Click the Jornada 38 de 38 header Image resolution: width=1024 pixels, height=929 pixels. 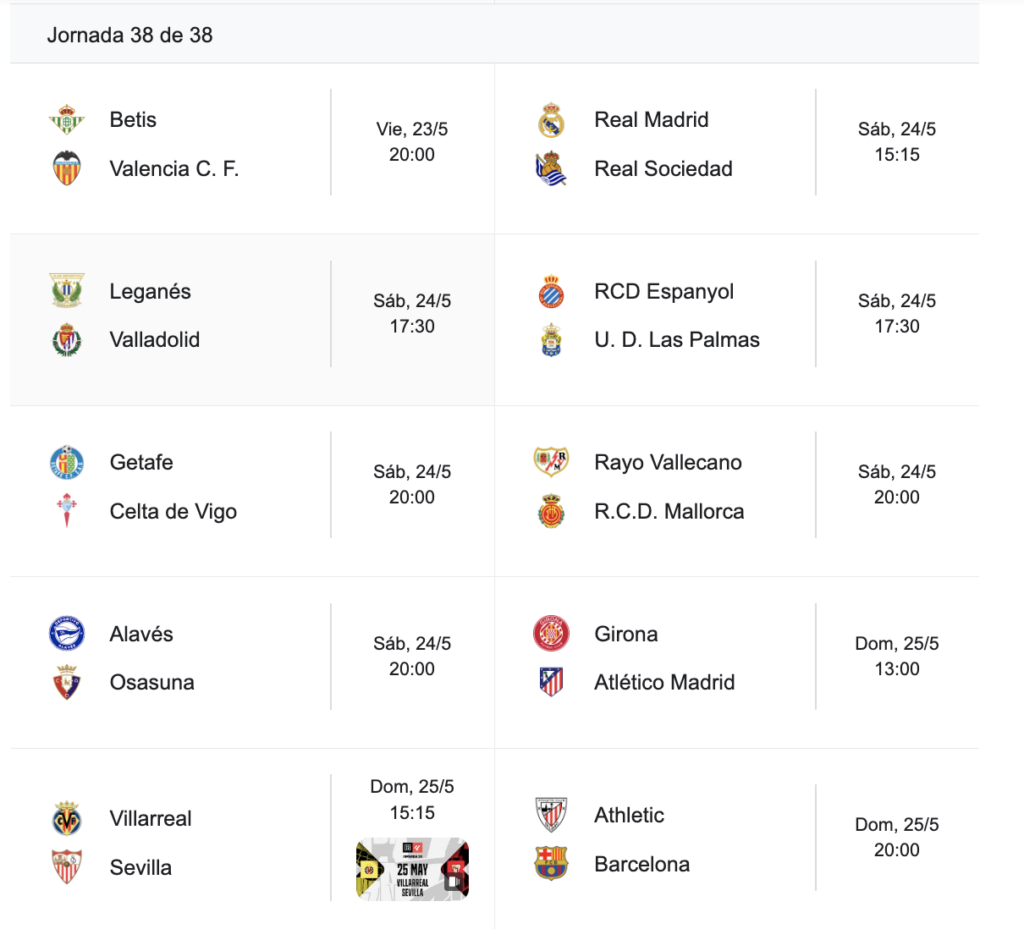(x=129, y=35)
